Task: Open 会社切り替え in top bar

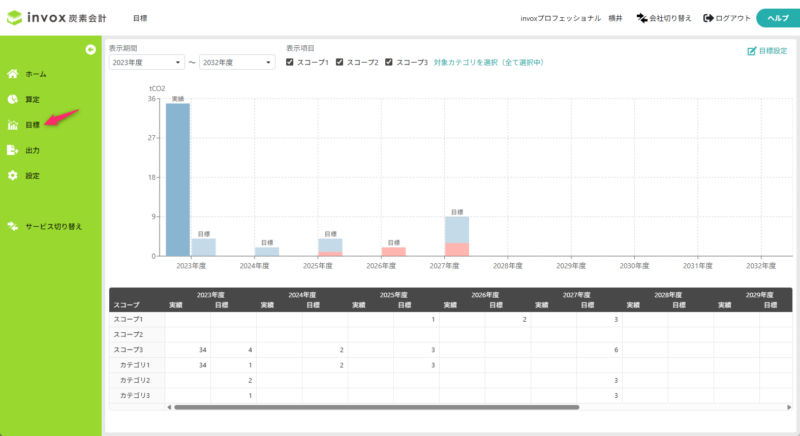Action: (663, 18)
